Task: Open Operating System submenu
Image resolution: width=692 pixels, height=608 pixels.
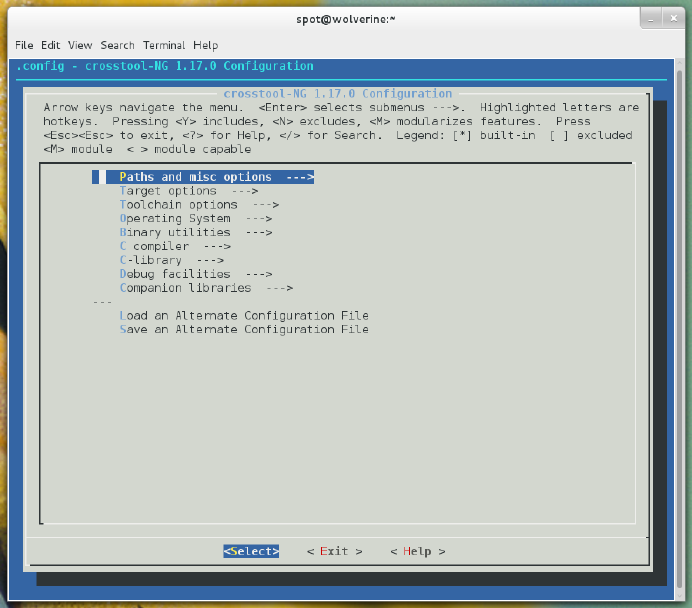Action: click(x=196, y=218)
